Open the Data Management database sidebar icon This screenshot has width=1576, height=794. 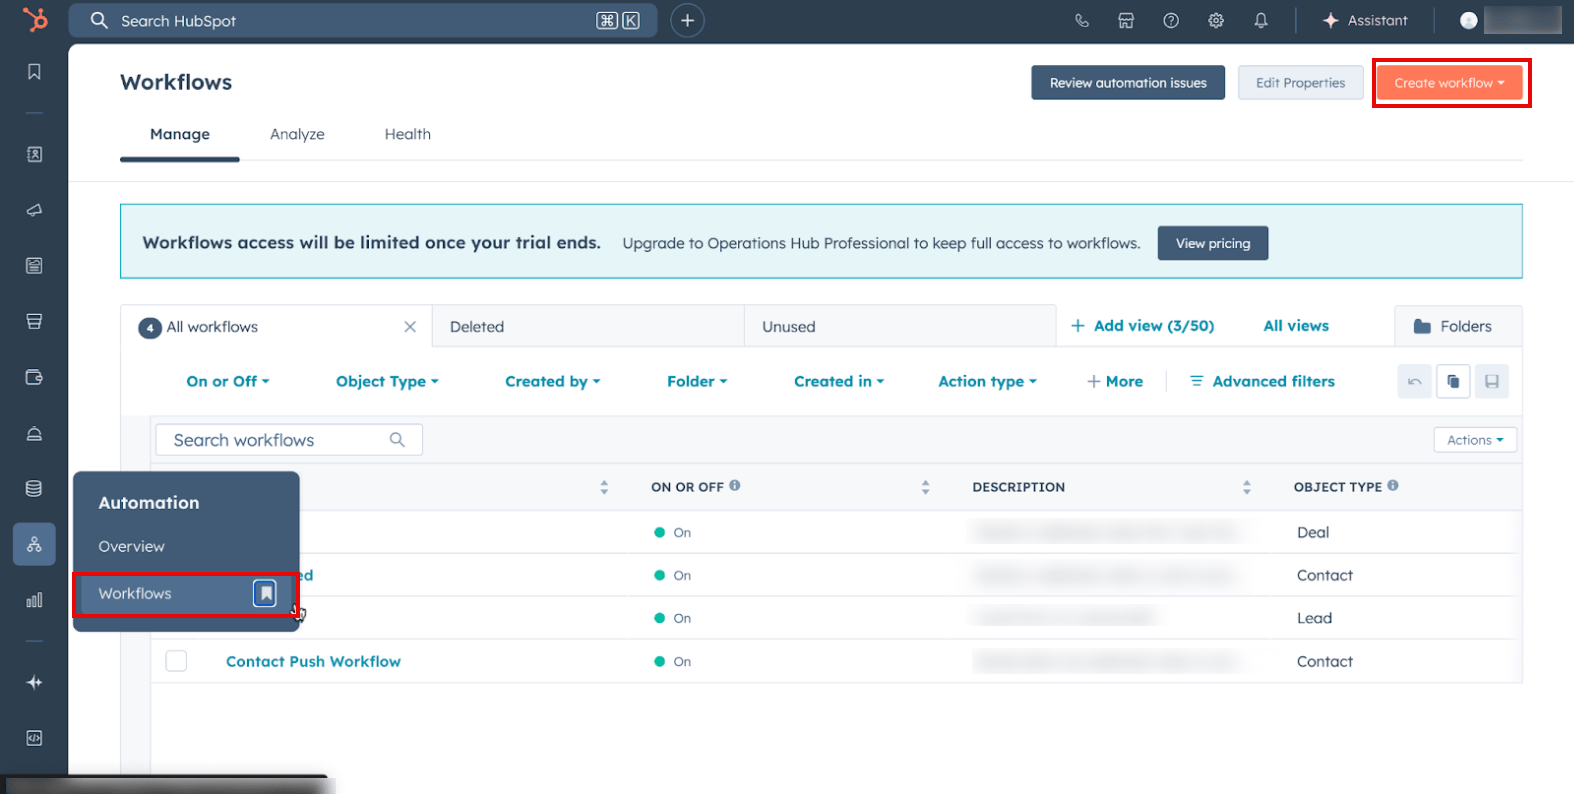pos(34,489)
